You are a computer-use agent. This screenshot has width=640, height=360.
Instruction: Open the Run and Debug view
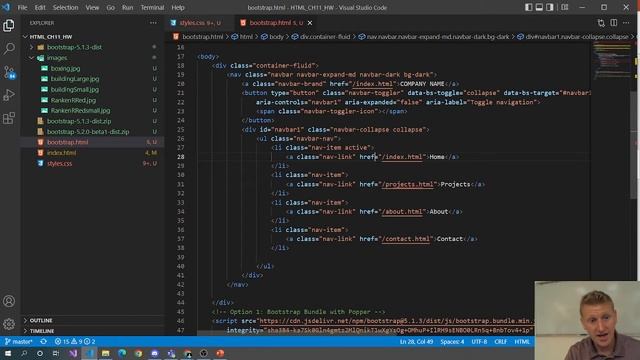point(9,95)
